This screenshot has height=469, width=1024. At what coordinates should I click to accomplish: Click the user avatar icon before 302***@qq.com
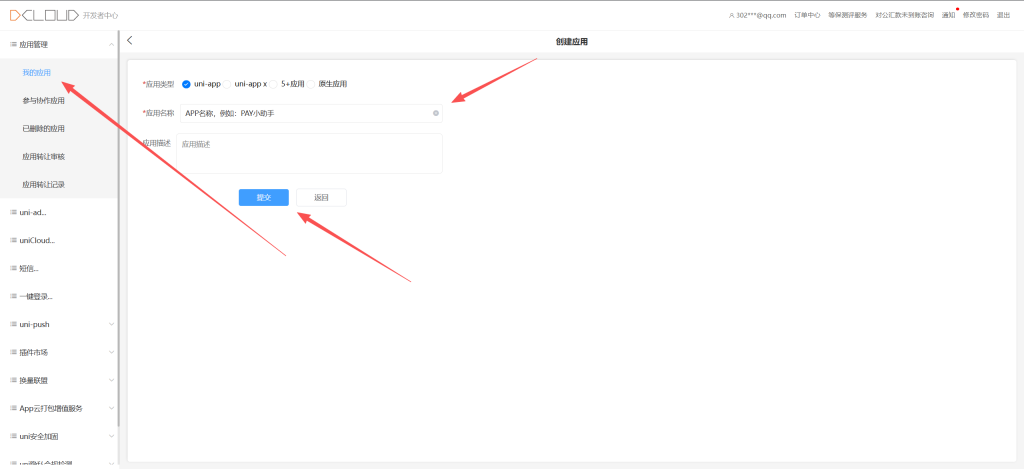pyautogui.click(x=731, y=16)
